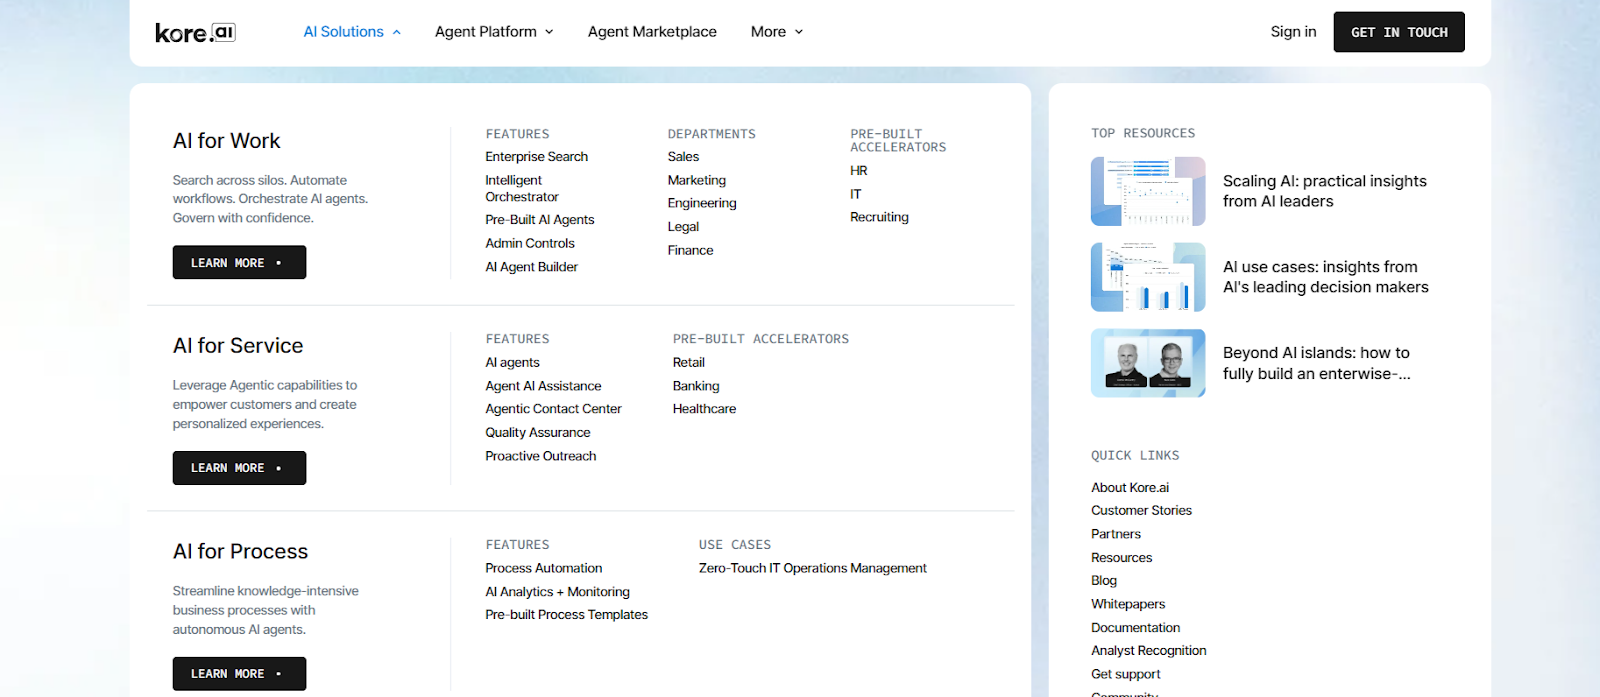Open the Beyond AI islands resource thumbnail
Screen dimensions: 1600x697
click(x=1148, y=363)
